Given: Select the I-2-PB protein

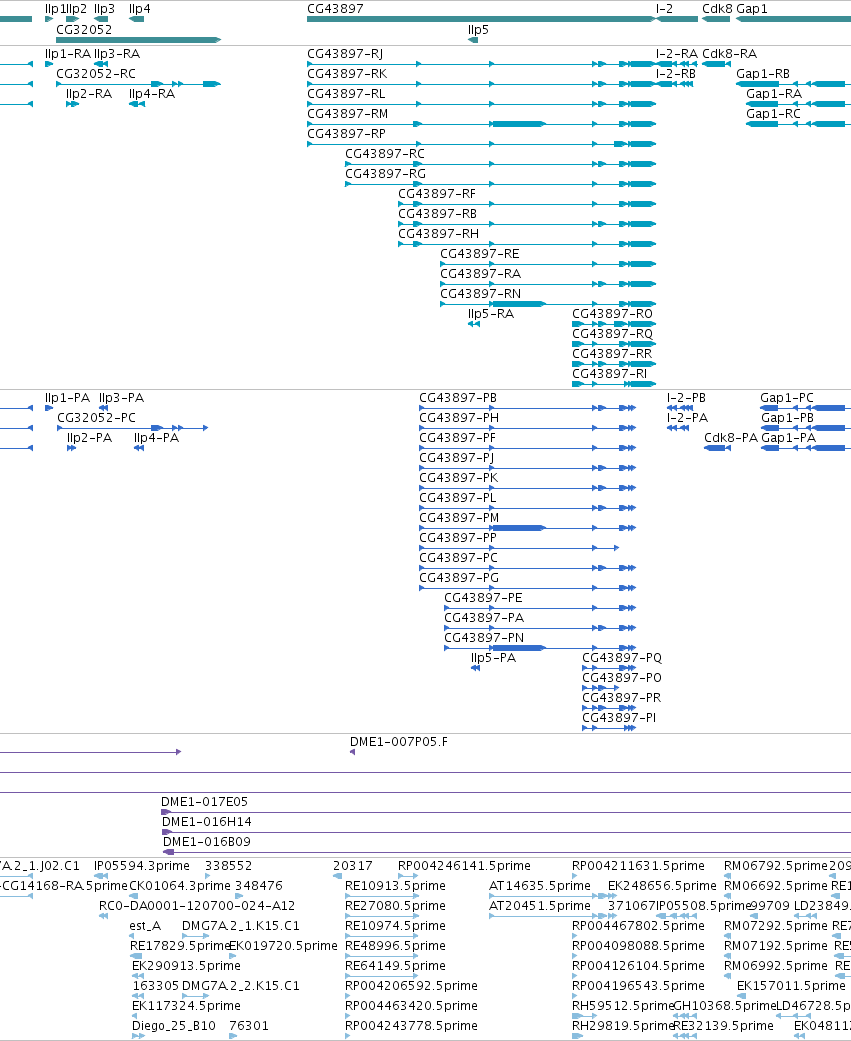Looking at the screenshot, I should click(680, 408).
